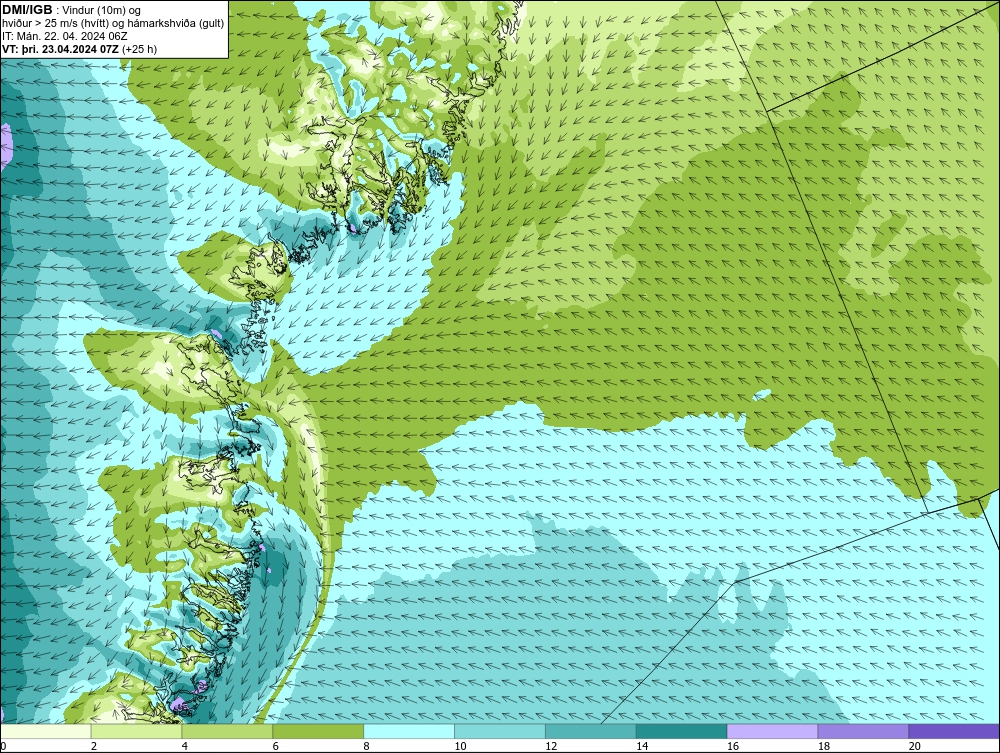The width and height of the screenshot is (1000, 753).
Task: Click the init time 'IT: Mán. 22. 04. 2024 06Z'
Action: pyautogui.click(x=65, y=36)
